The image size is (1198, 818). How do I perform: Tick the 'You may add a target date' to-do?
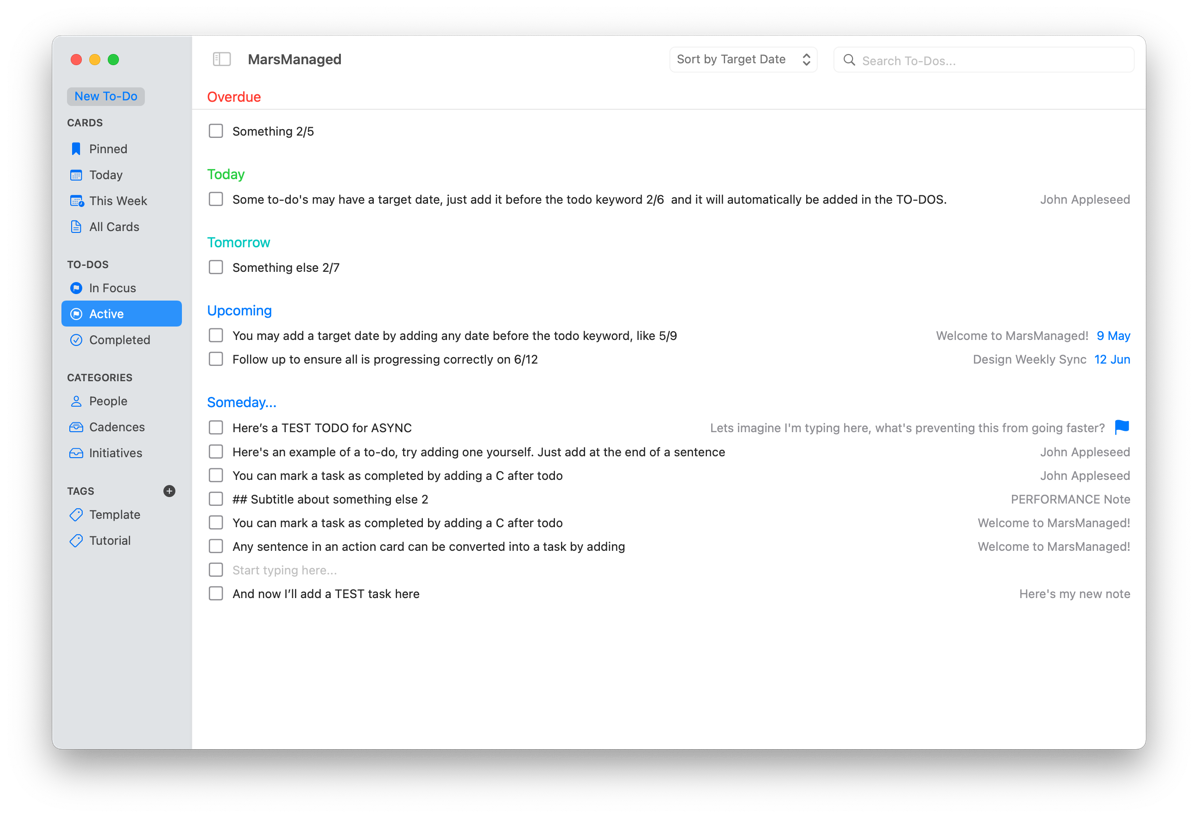216,335
